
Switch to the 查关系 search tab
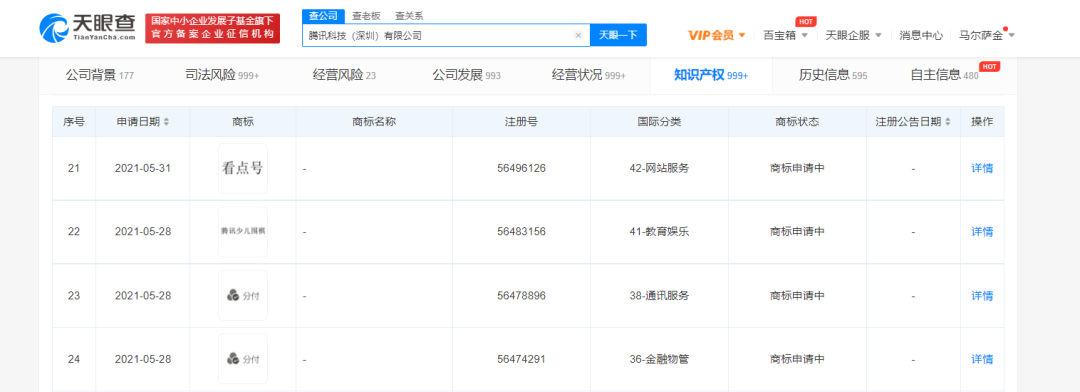(x=409, y=16)
